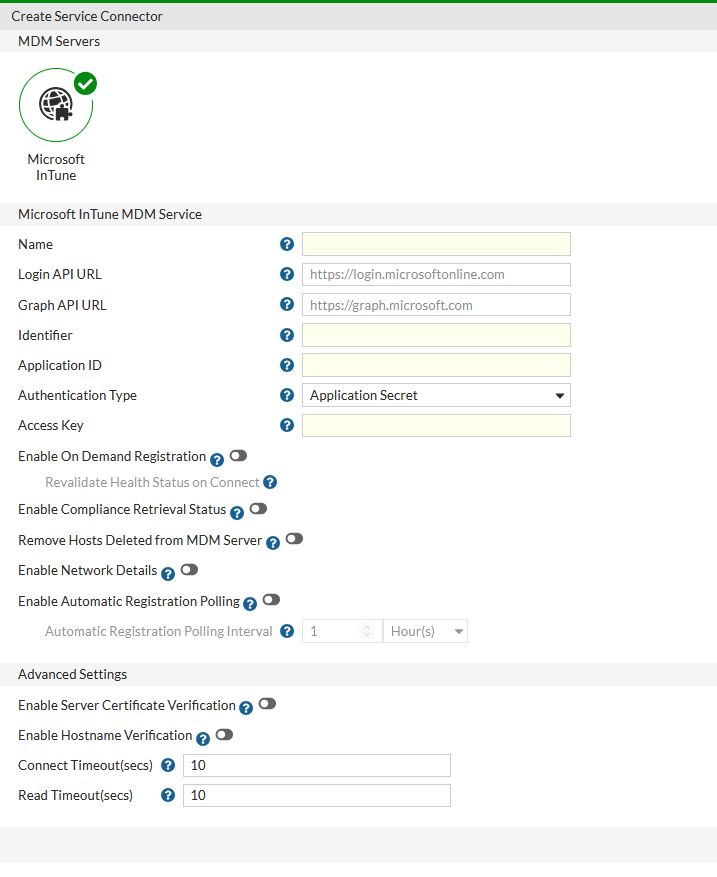Image resolution: width=717 pixels, height=877 pixels.
Task: Open help for Login API URL
Action: tap(287, 274)
